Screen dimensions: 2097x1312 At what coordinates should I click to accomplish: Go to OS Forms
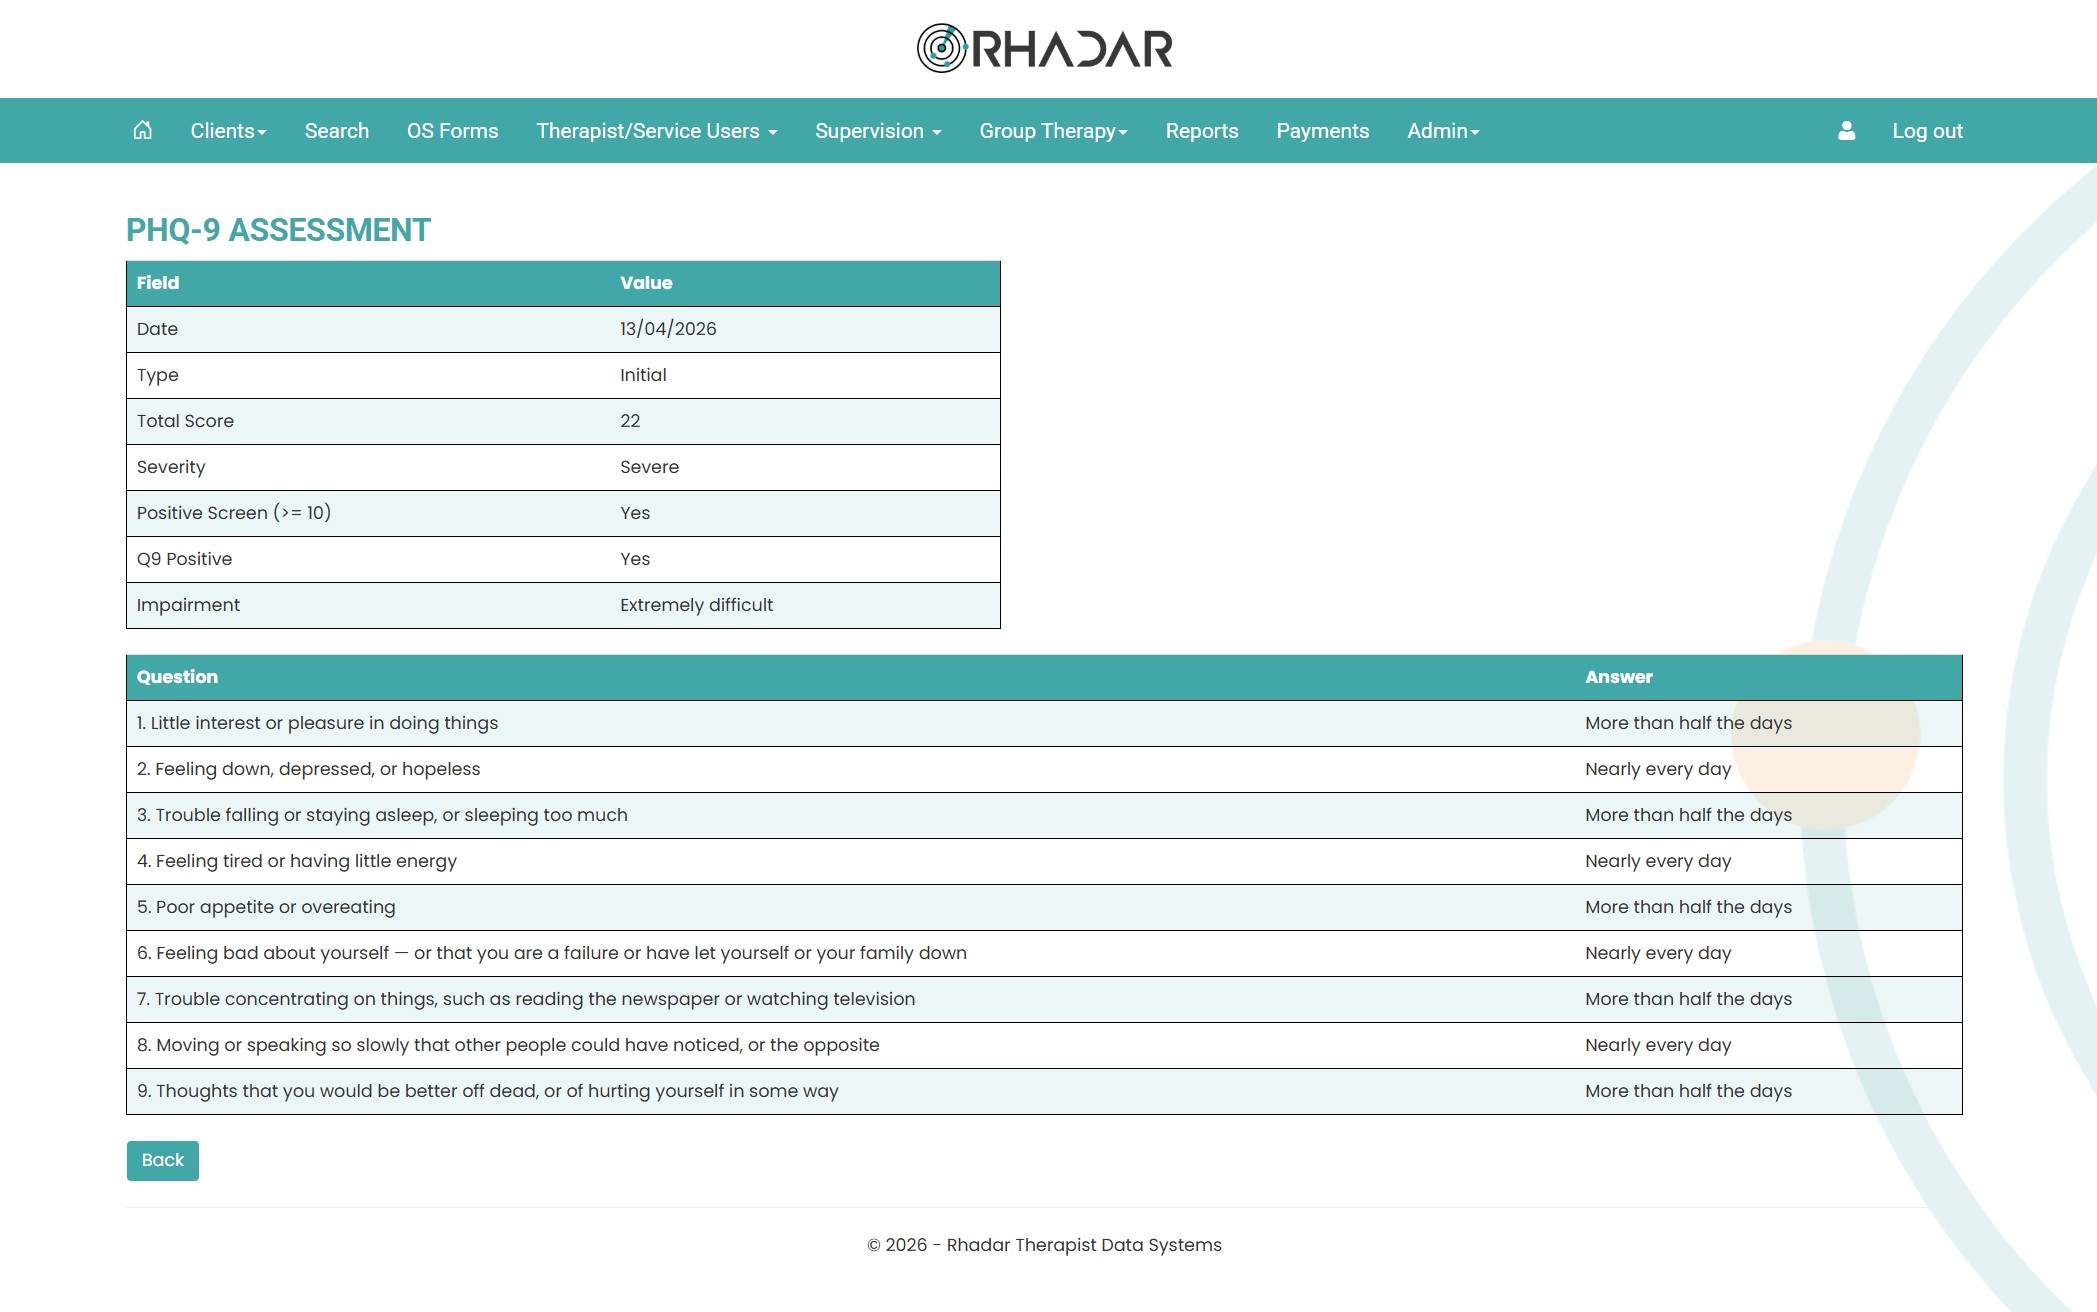(x=452, y=131)
